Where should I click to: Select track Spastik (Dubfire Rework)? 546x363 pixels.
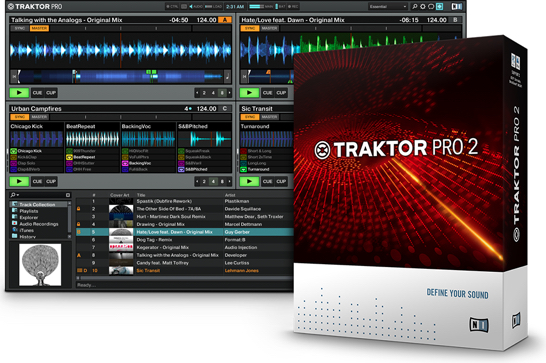tap(164, 201)
